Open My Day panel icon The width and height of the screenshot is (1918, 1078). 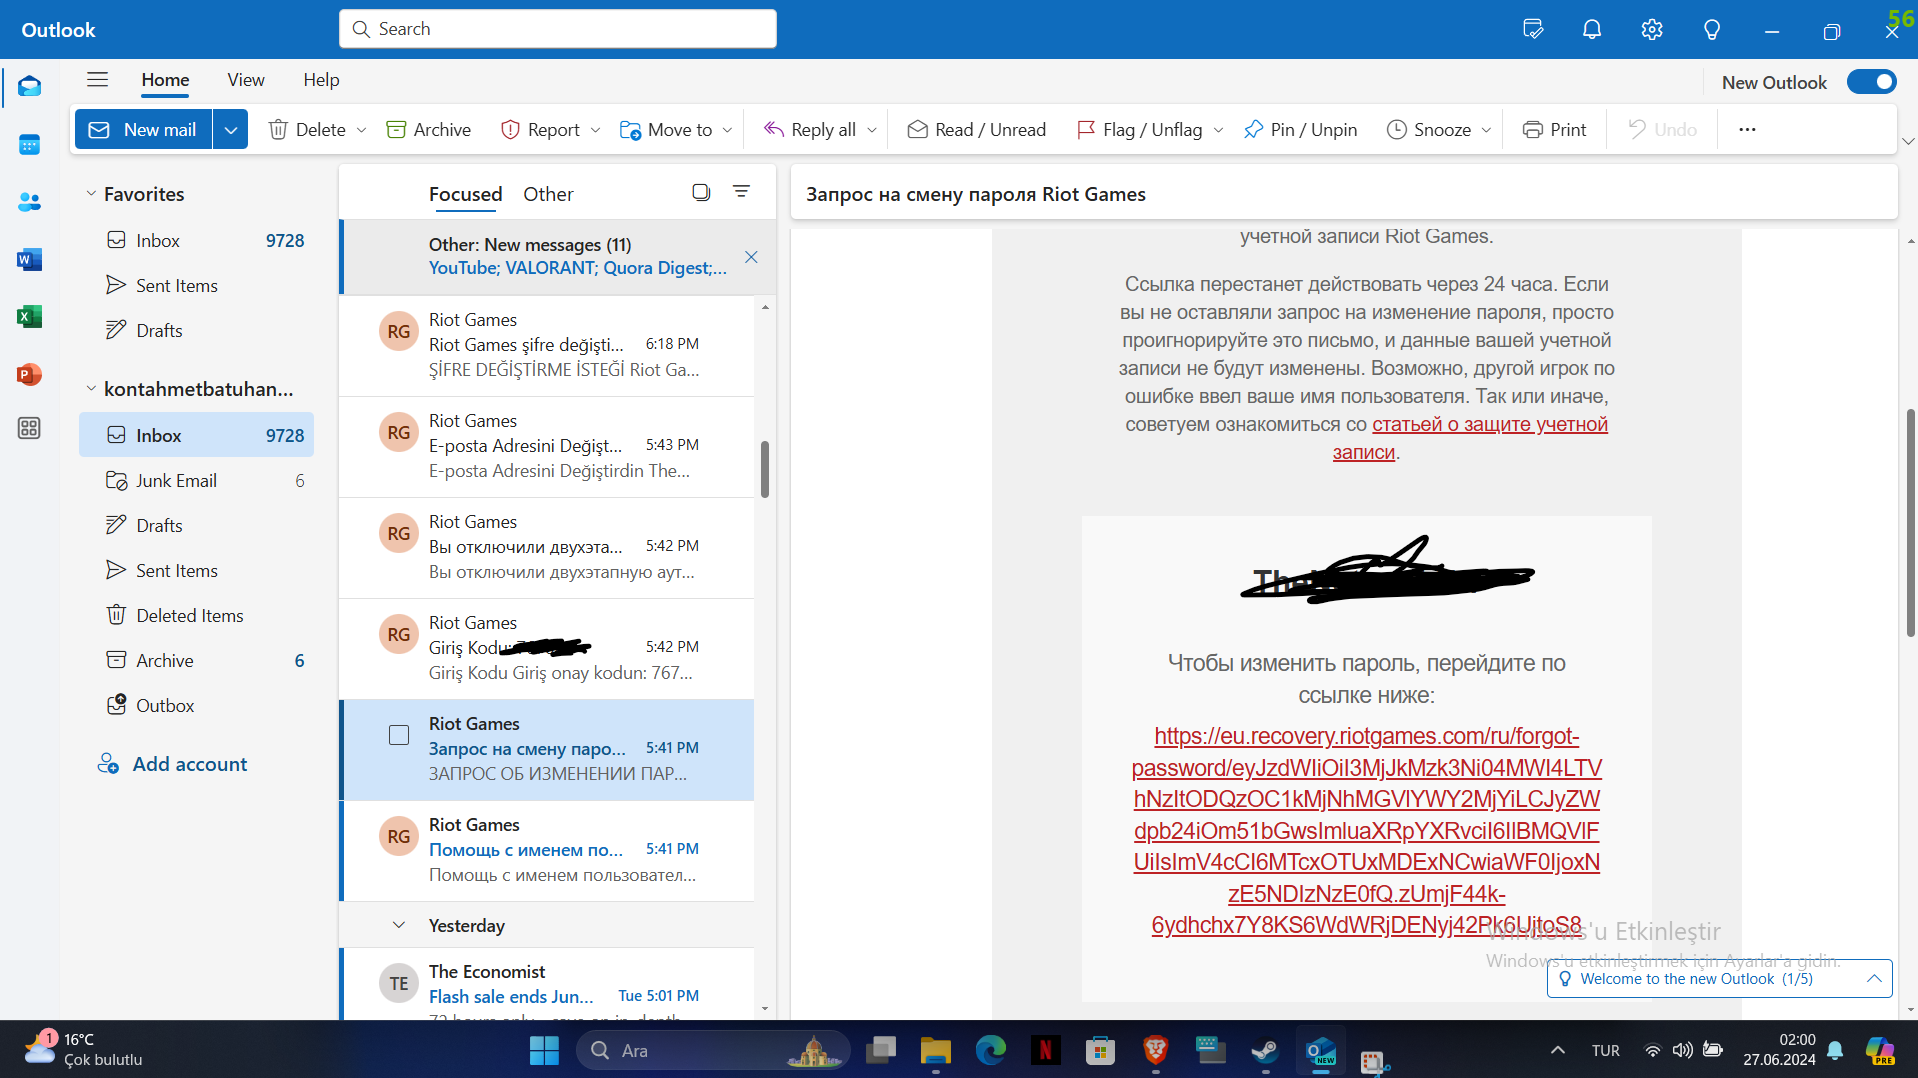coord(1532,30)
